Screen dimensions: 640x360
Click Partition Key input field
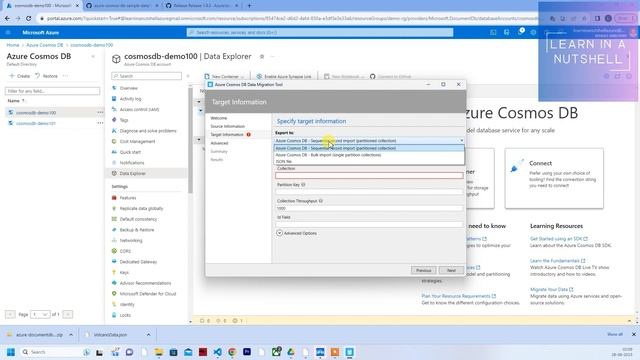pos(369,192)
